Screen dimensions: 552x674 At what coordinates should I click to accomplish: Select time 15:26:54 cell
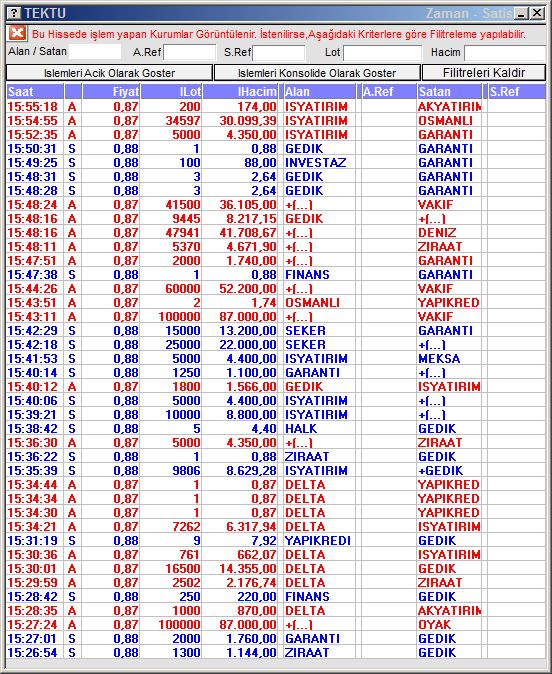point(32,653)
